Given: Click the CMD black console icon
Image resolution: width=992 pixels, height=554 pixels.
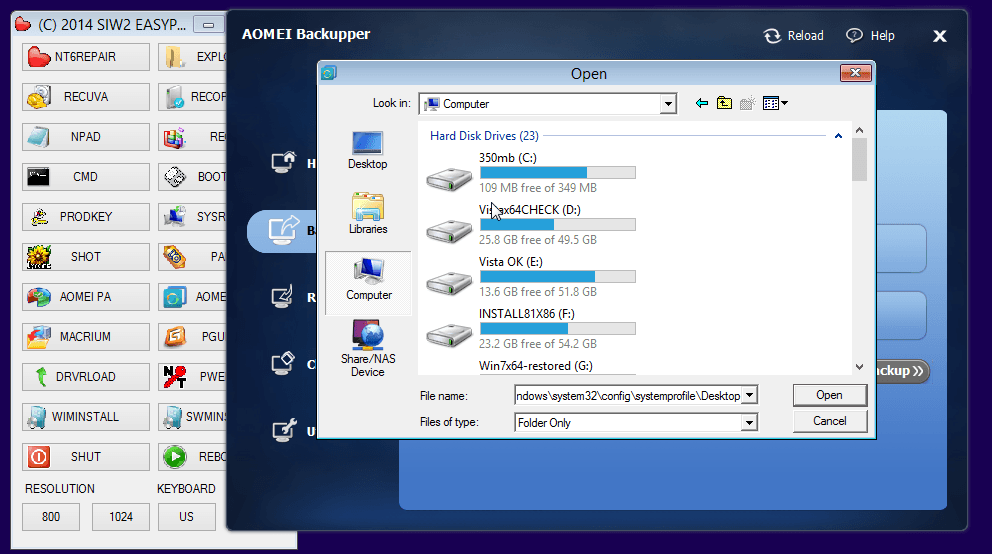Looking at the screenshot, I should point(38,177).
